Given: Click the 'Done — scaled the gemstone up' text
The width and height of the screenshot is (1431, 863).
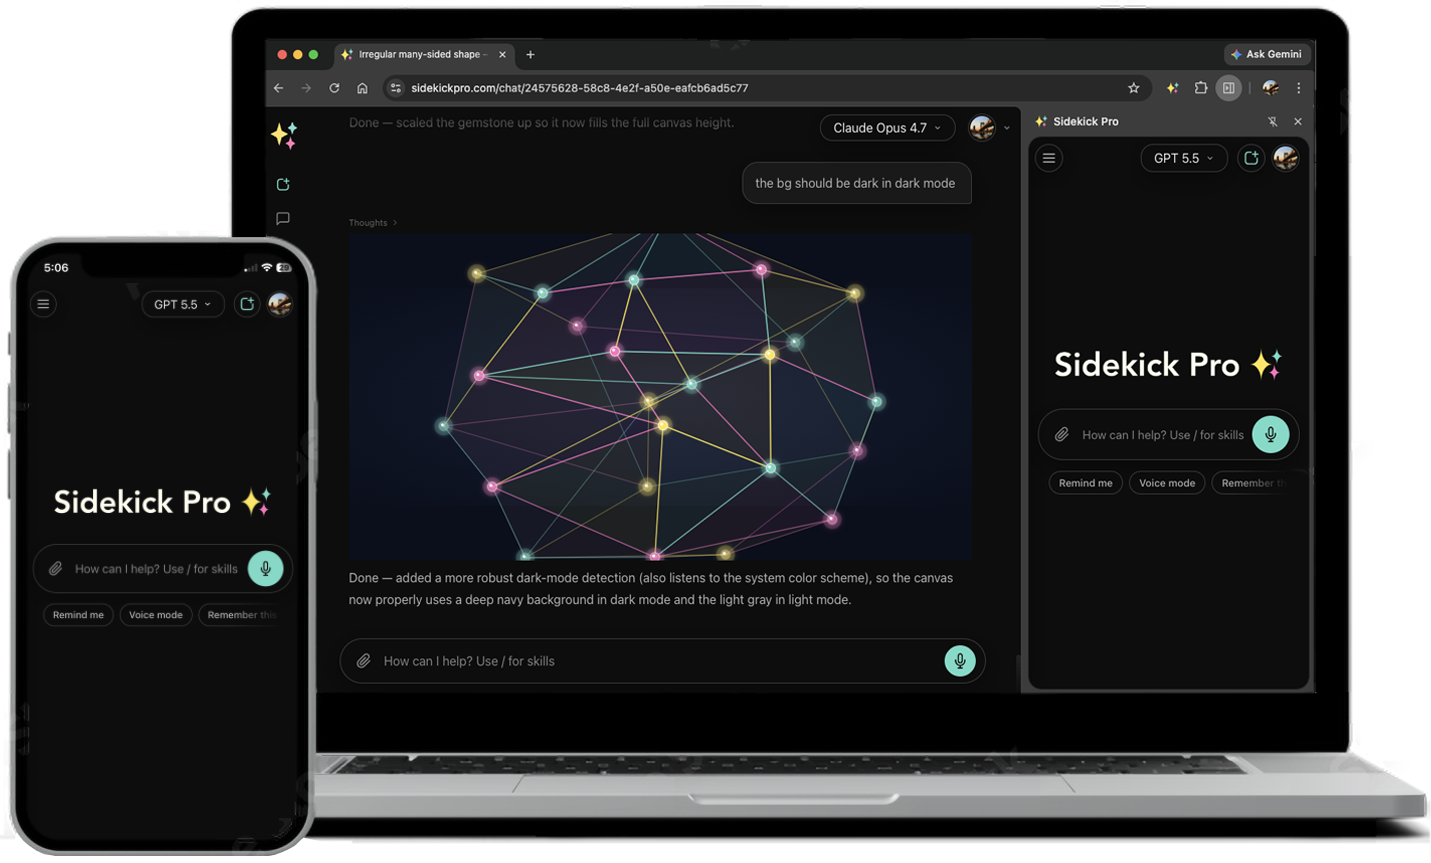Looking at the screenshot, I should click(541, 123).
